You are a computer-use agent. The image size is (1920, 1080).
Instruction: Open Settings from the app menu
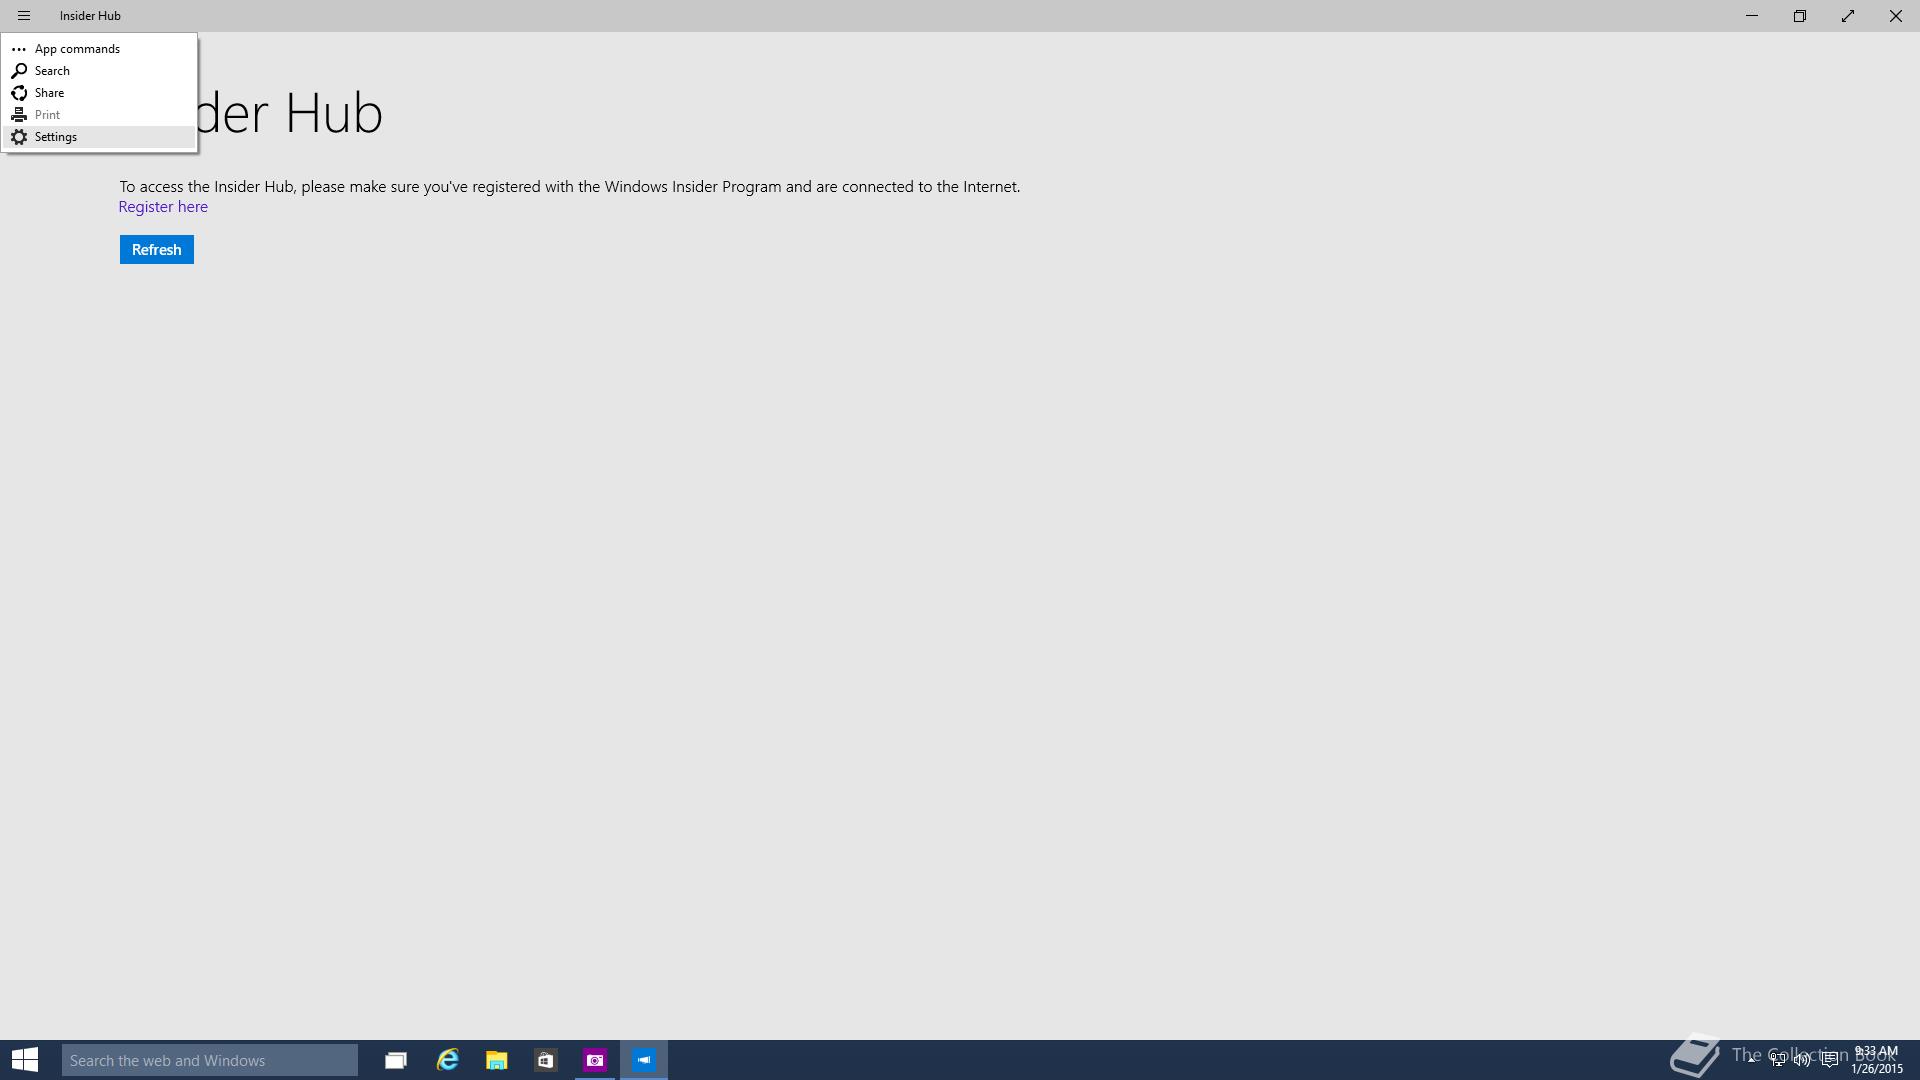(x=99, y=137)
